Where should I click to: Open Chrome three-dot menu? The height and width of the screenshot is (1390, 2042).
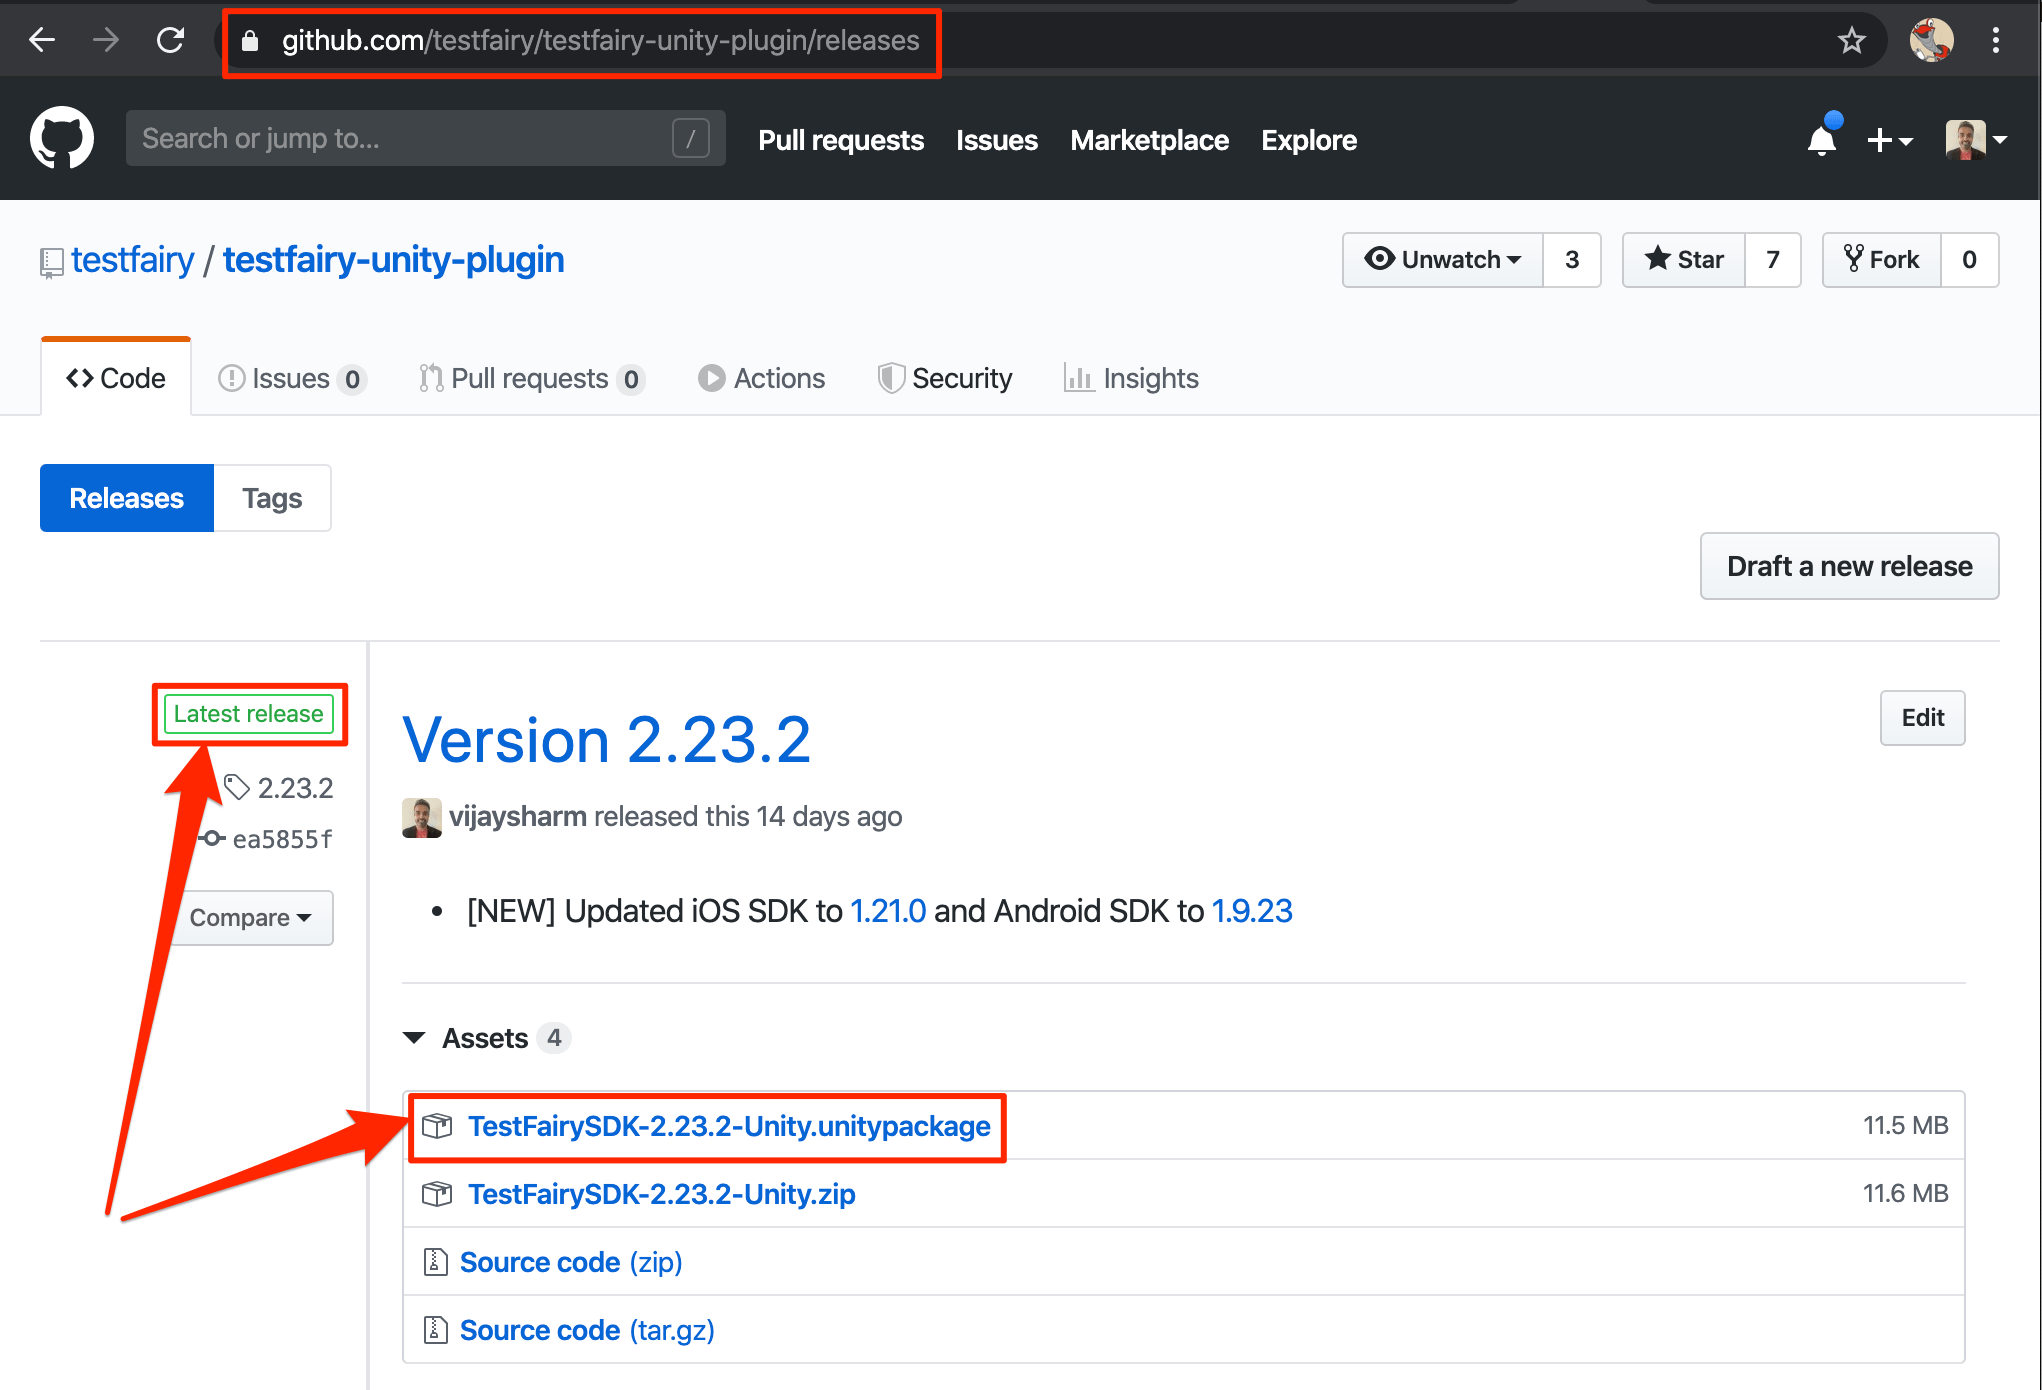tap(1995, 40)
